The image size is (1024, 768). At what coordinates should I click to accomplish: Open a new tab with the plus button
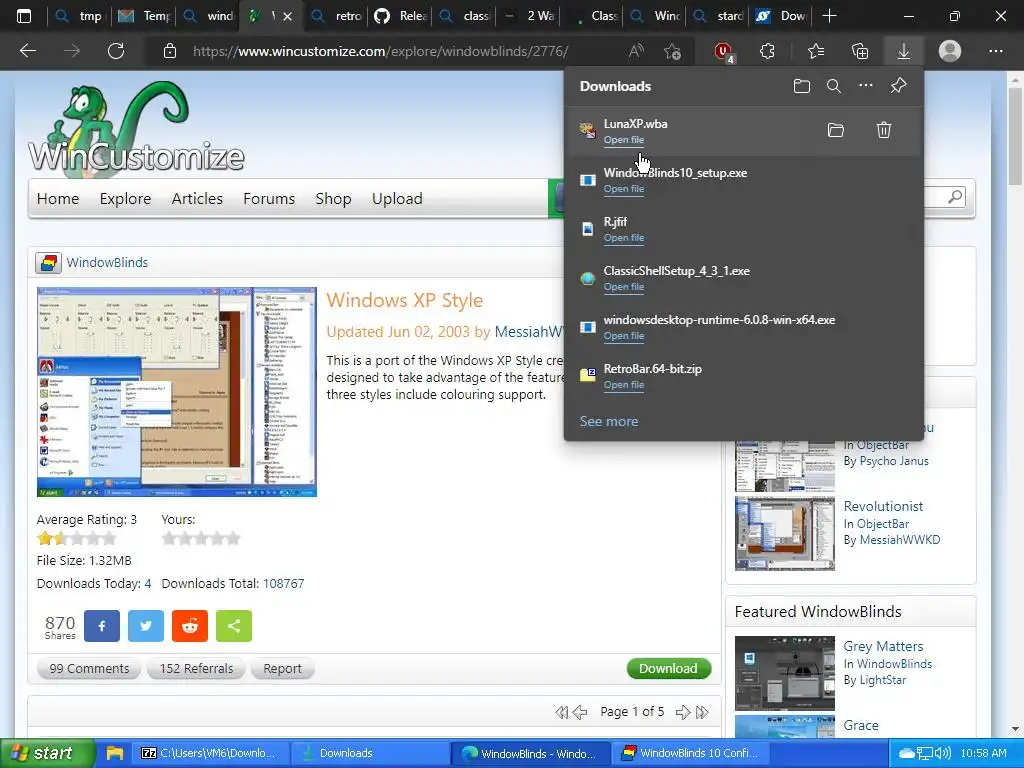click(829, 16)
